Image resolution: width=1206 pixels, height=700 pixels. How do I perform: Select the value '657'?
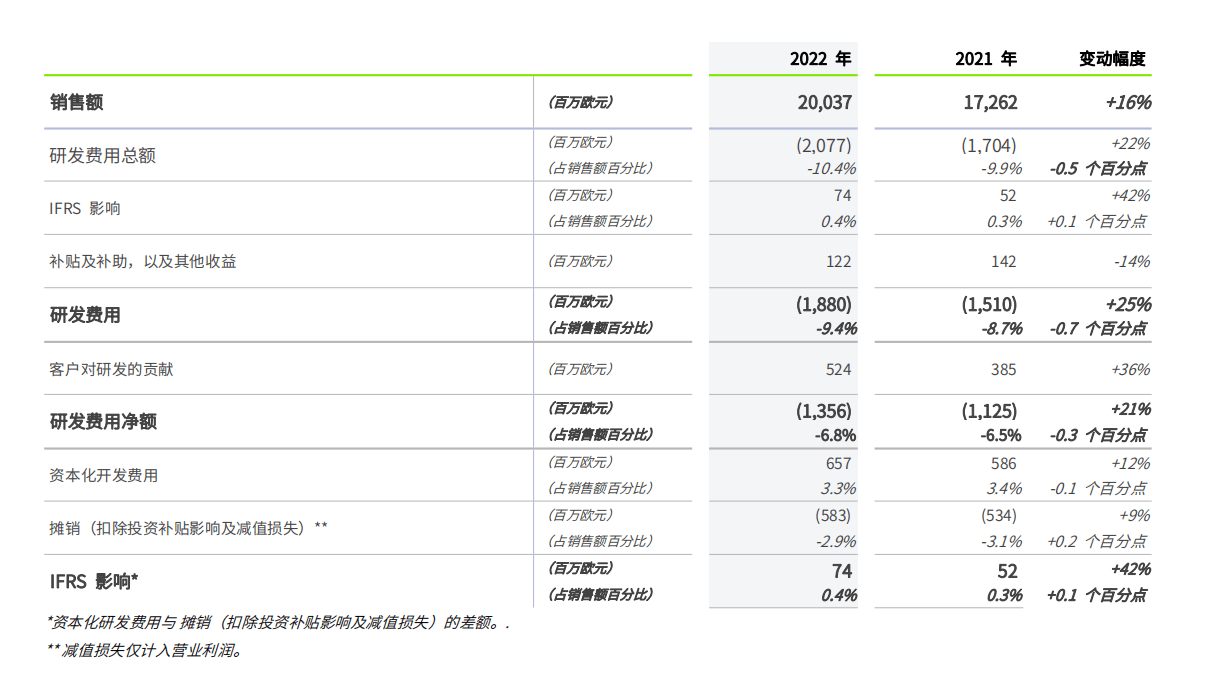pos(839,463)
